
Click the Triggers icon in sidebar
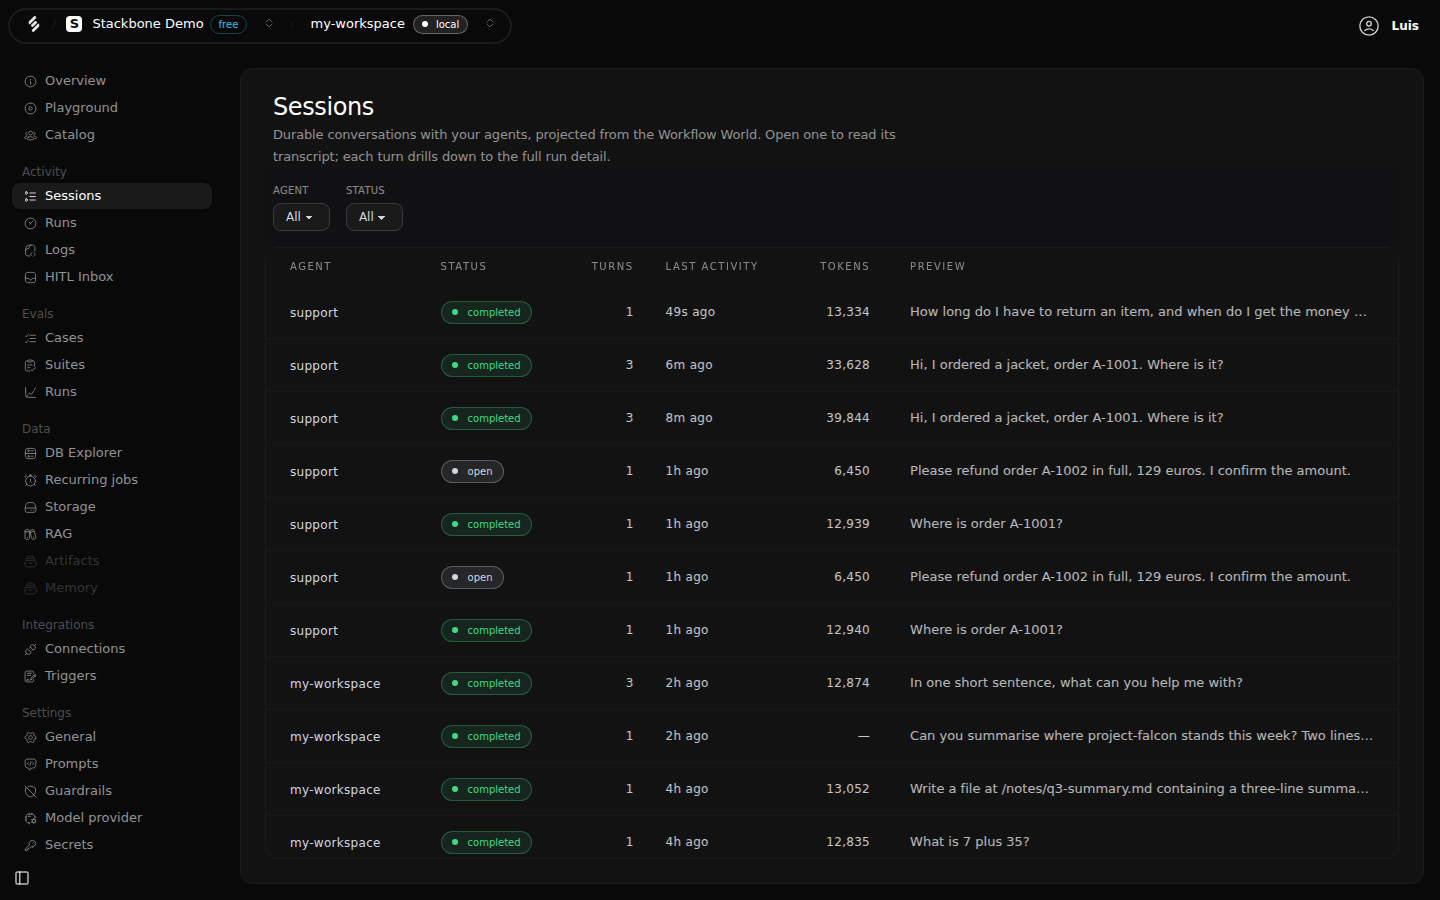[30, 676]
